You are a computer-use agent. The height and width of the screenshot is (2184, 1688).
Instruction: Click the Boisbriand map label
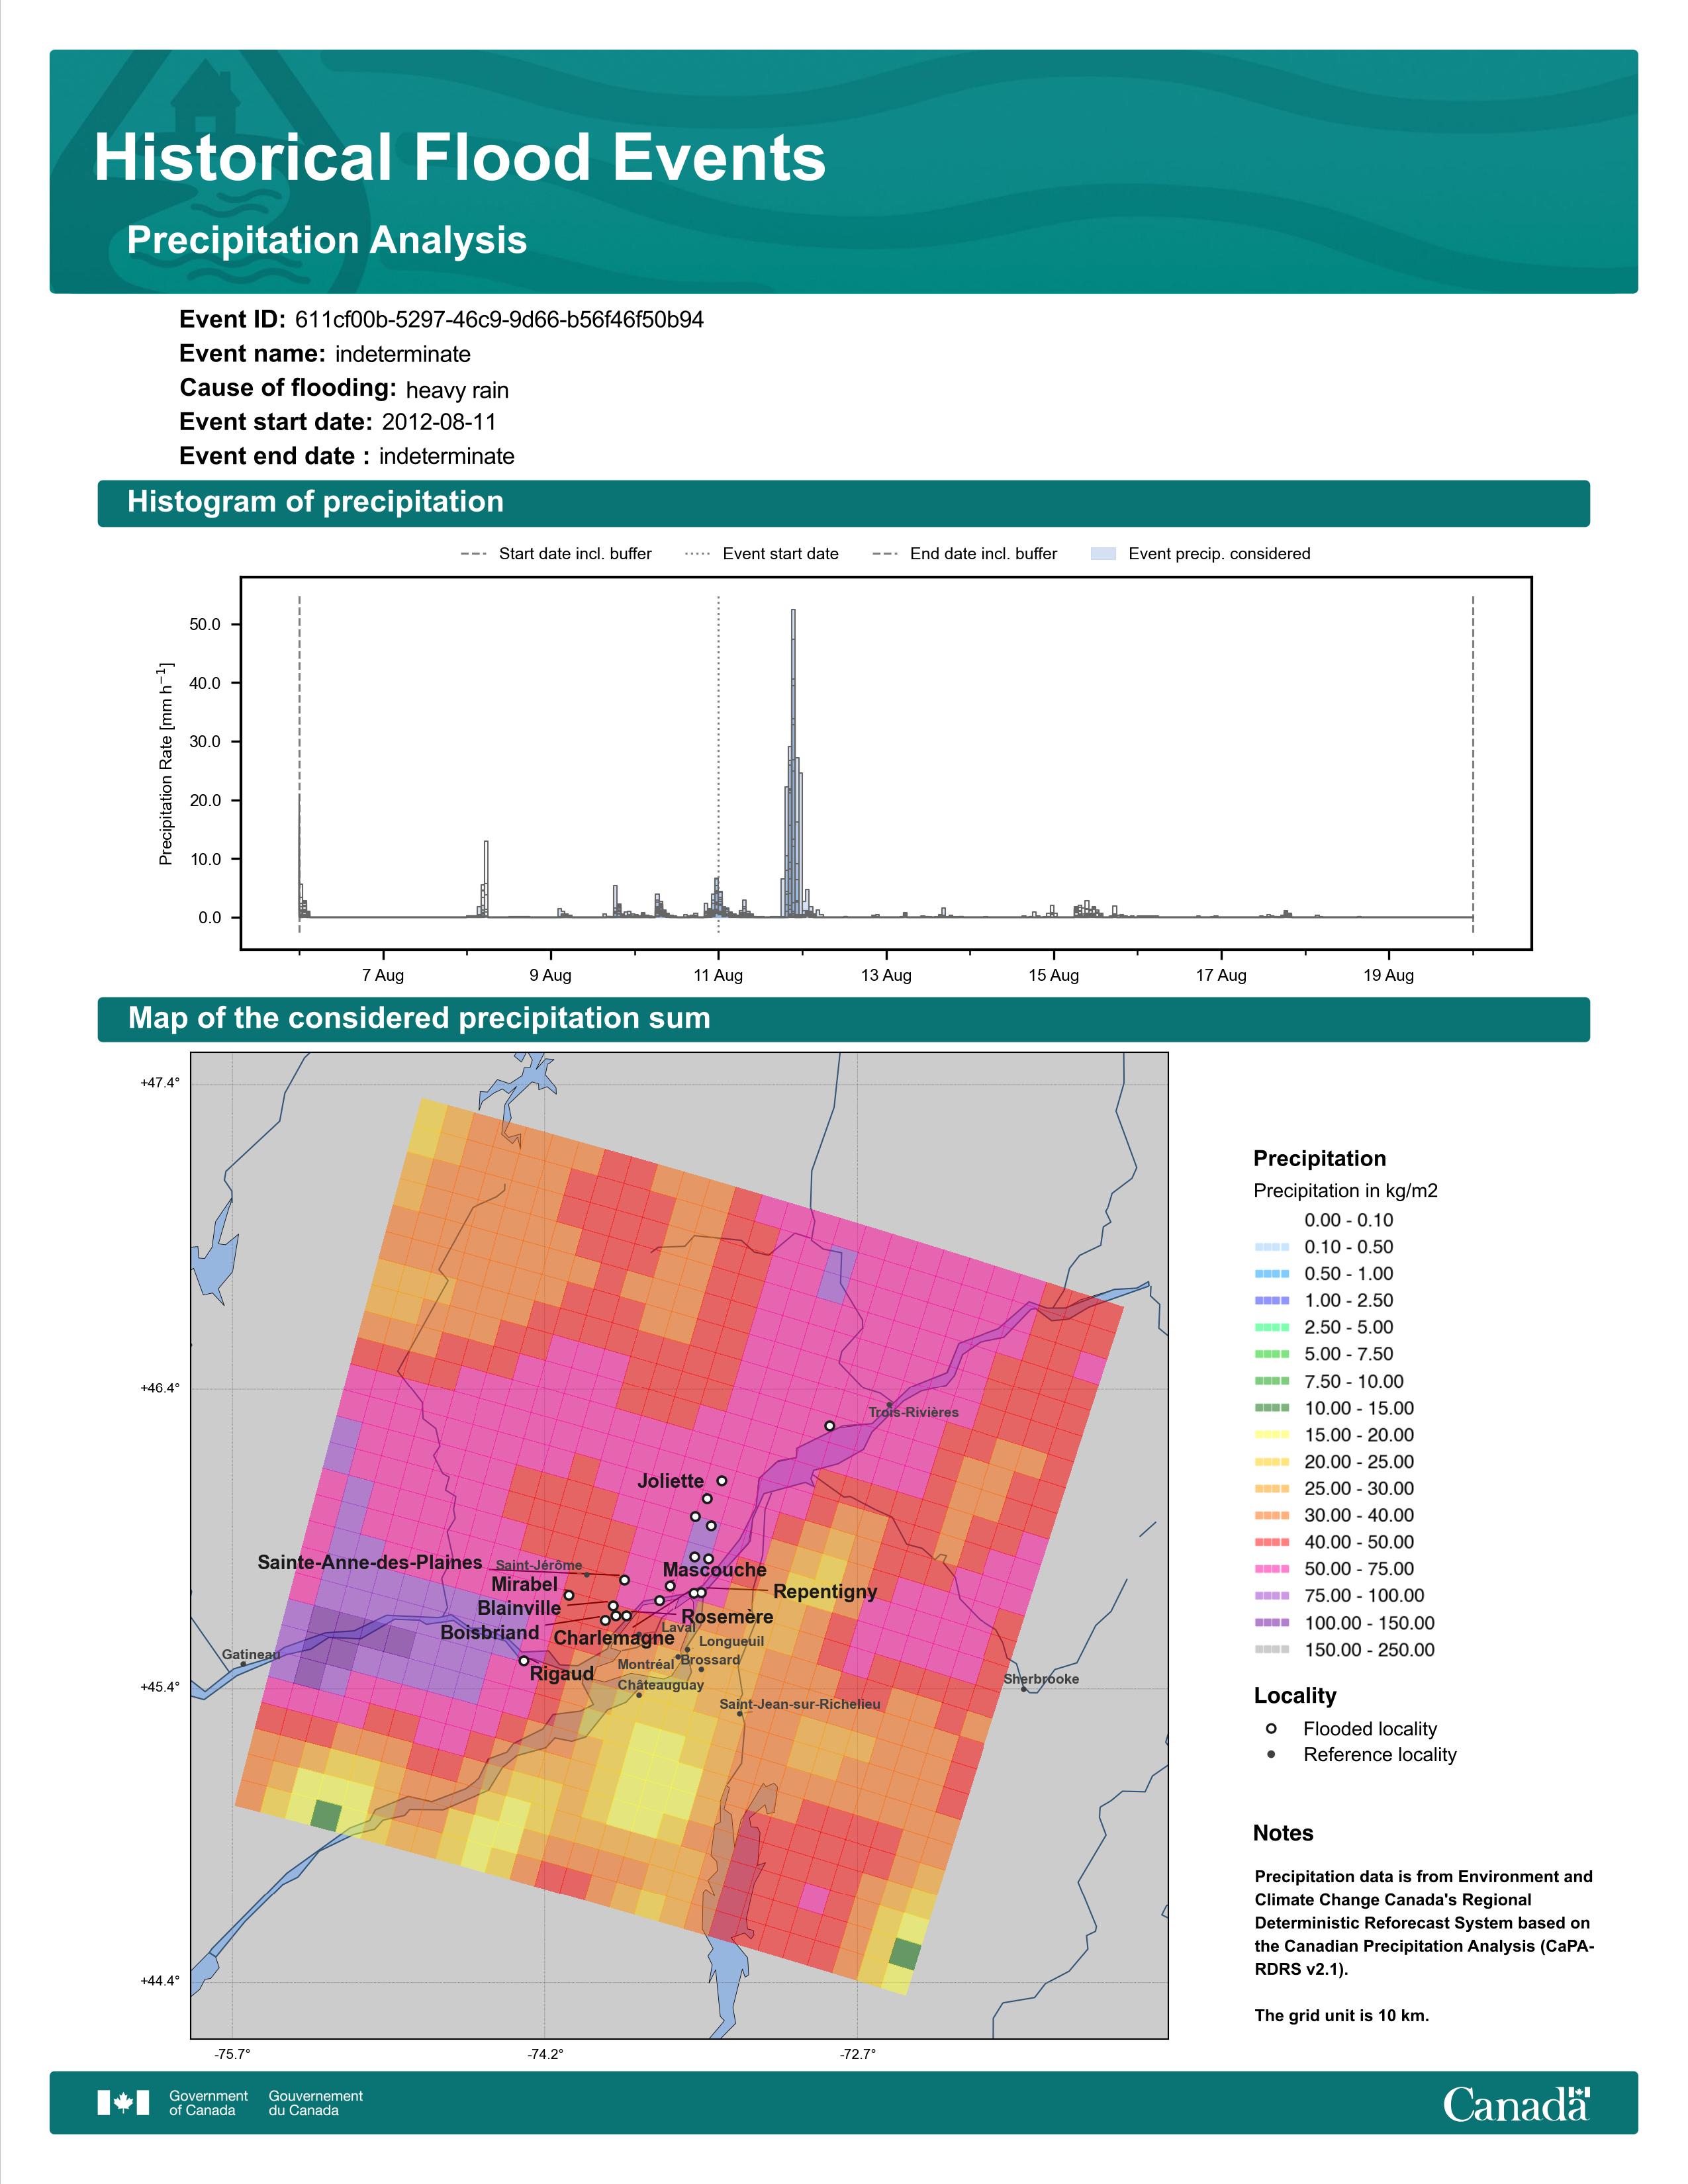[x=490, y=1632]
